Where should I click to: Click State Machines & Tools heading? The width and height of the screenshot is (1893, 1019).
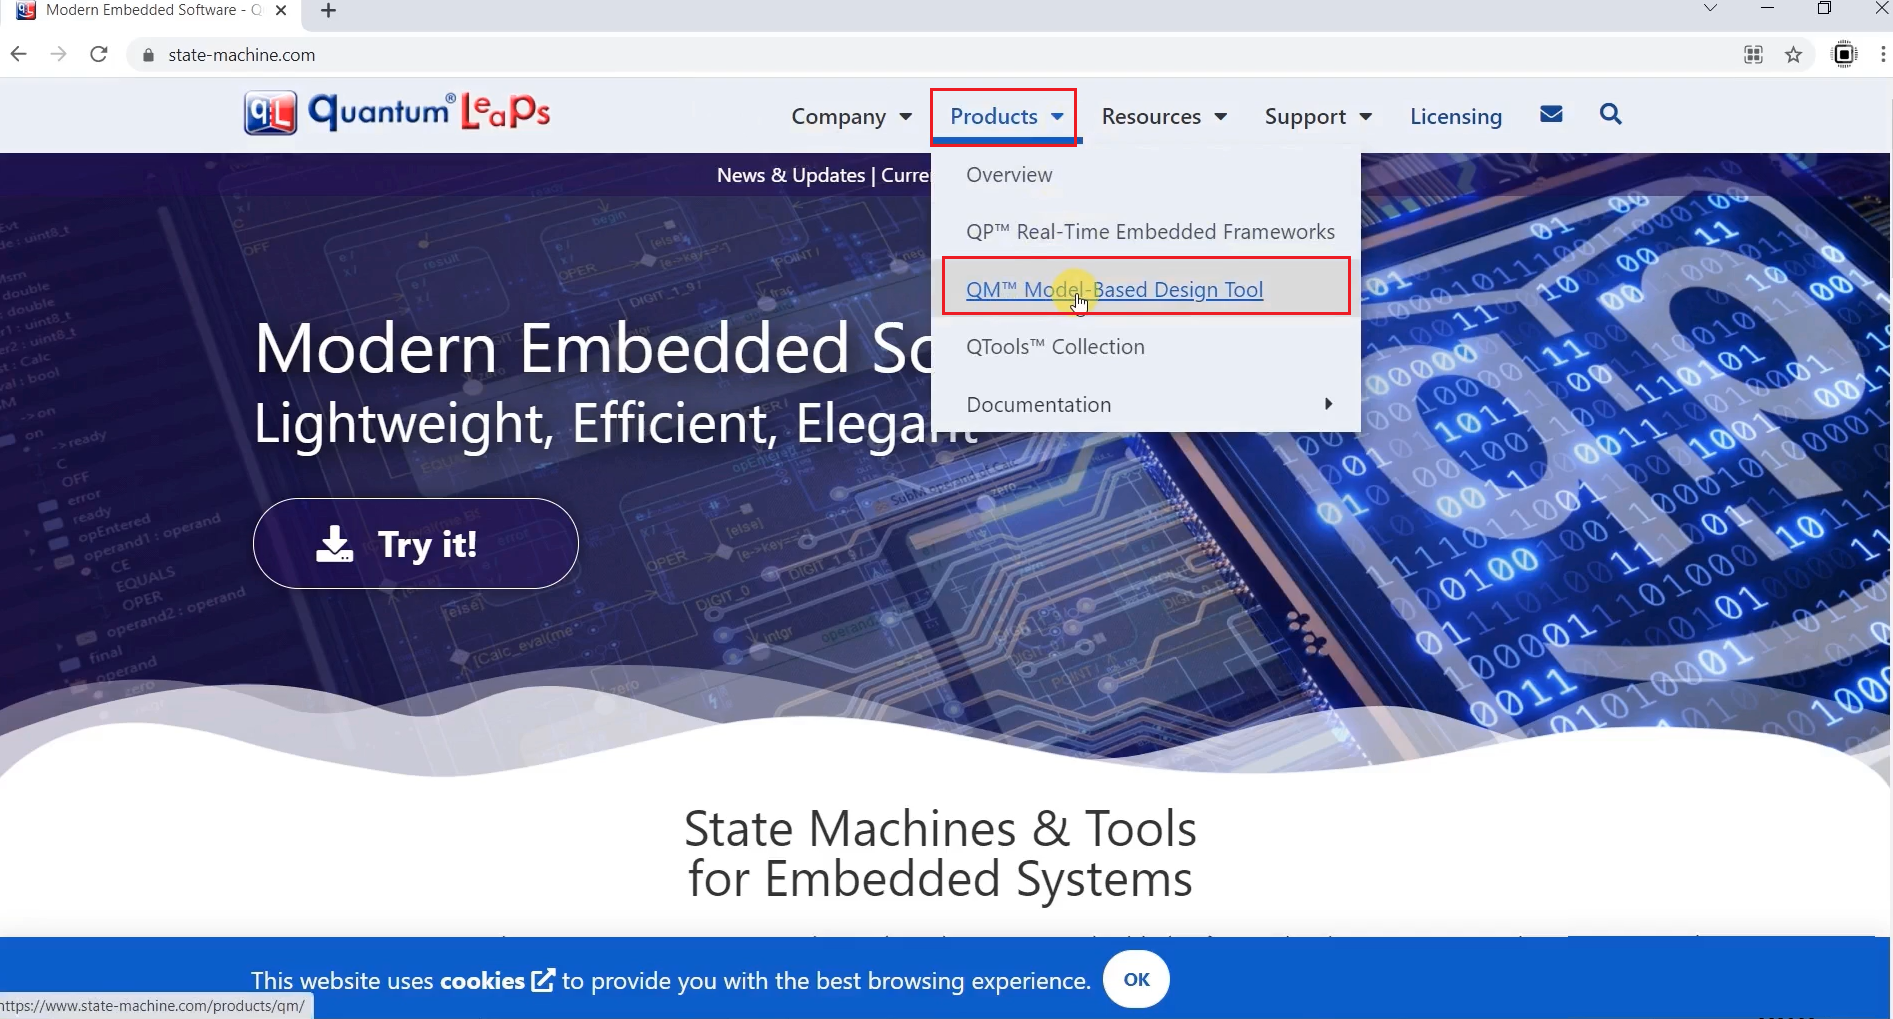940,854
